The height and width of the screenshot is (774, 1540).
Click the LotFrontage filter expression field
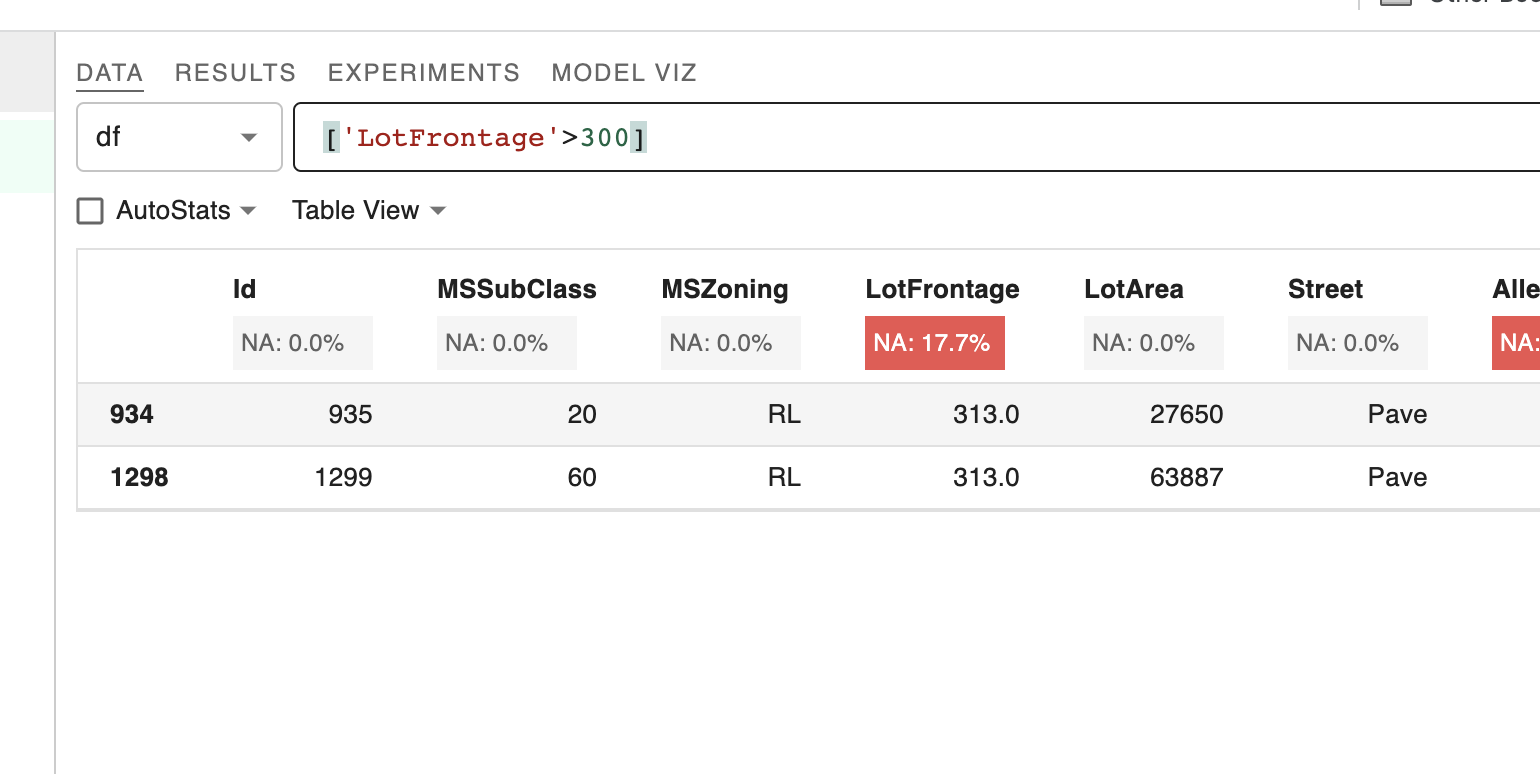coord(916,137)
